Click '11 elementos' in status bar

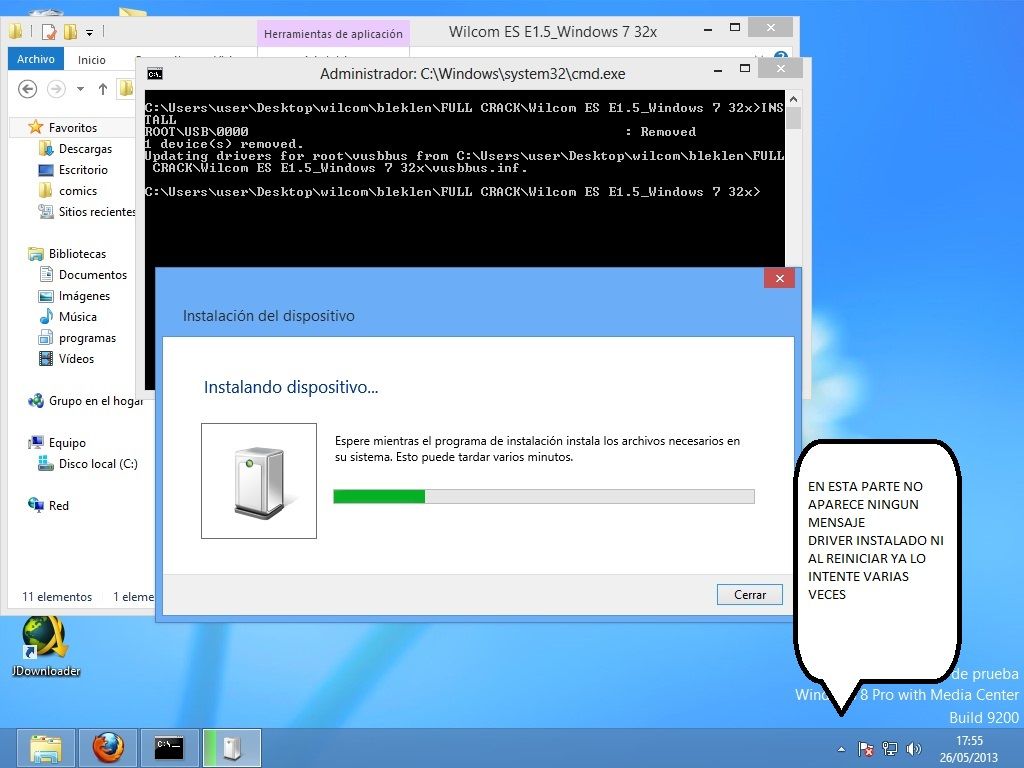tap(57, 597)
